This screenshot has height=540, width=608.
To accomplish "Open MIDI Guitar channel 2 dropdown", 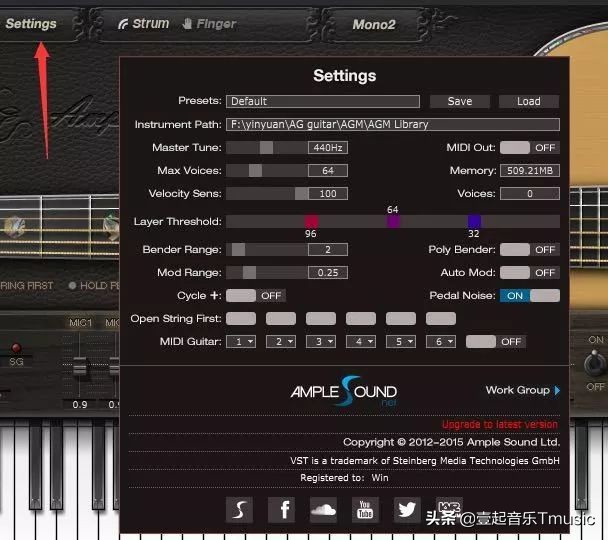I will tap(281, 342).
